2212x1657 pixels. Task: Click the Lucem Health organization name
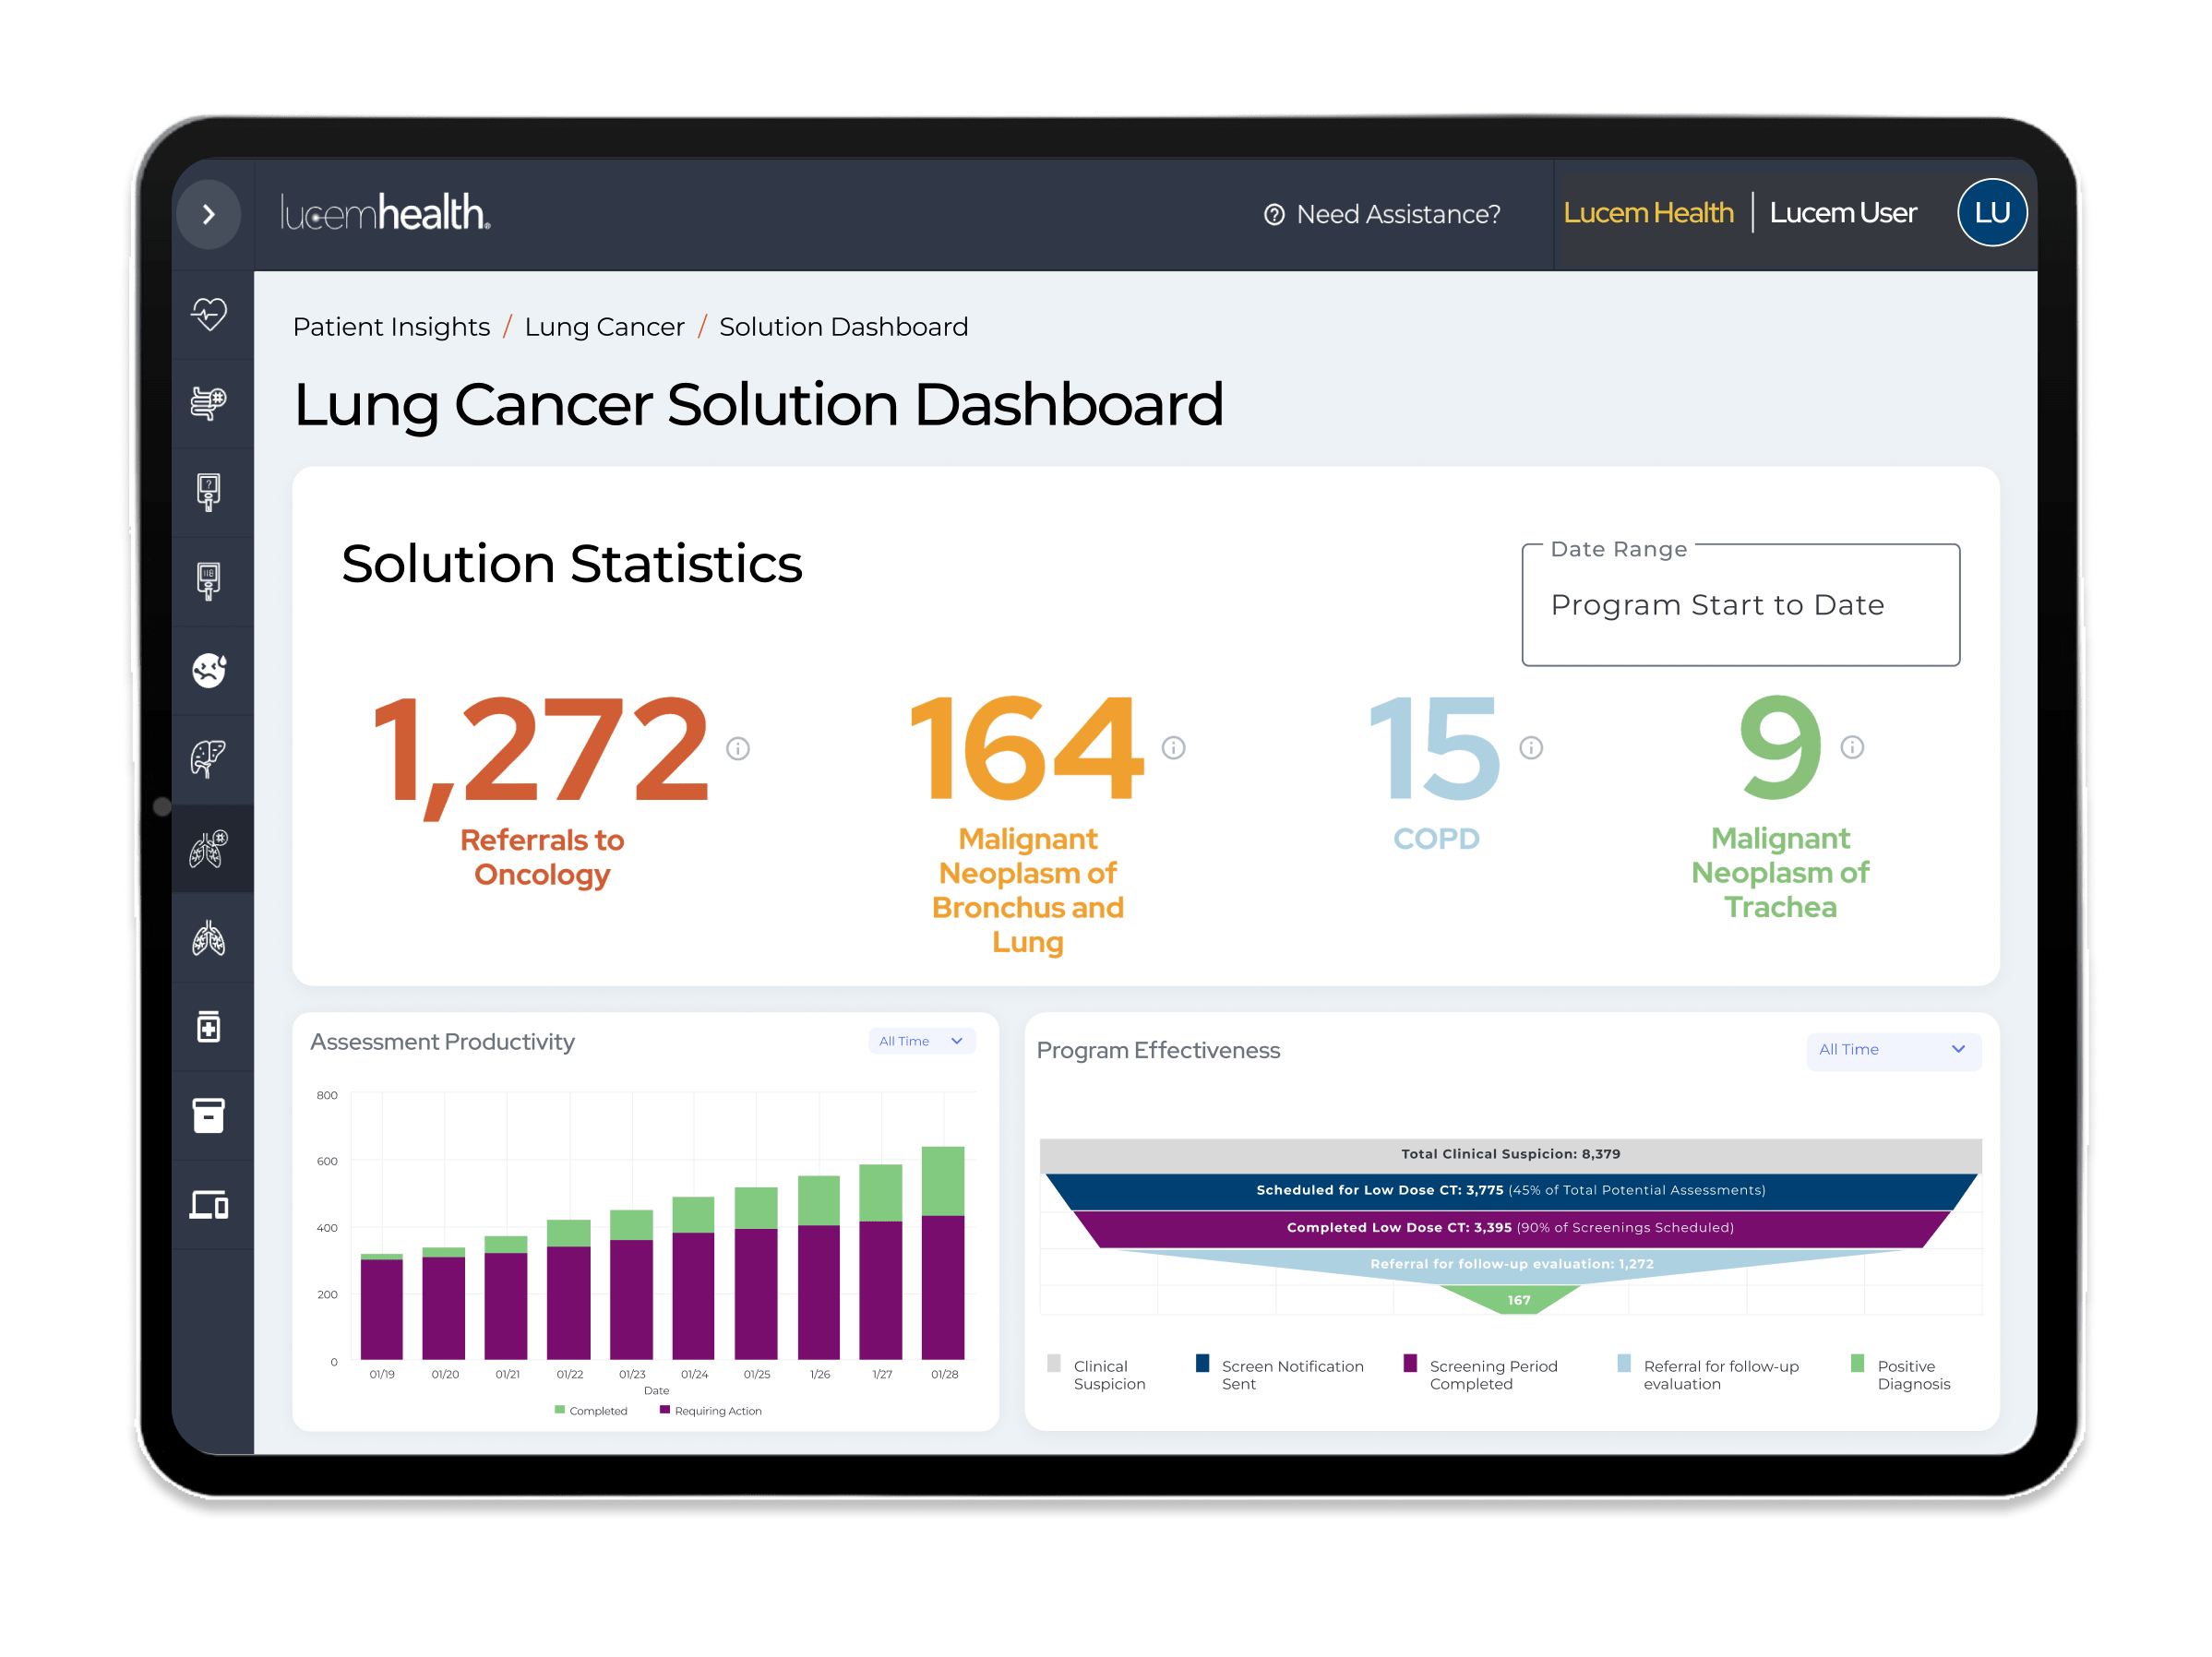[1648, 213]
